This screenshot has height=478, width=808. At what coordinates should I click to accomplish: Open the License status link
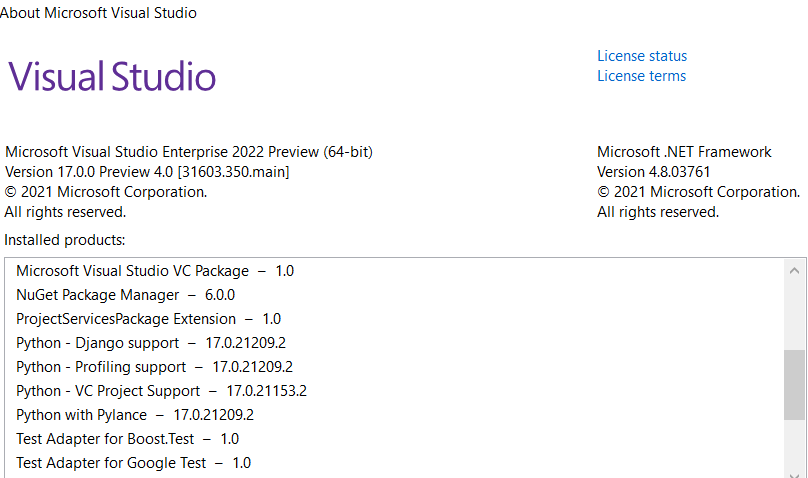642,56
